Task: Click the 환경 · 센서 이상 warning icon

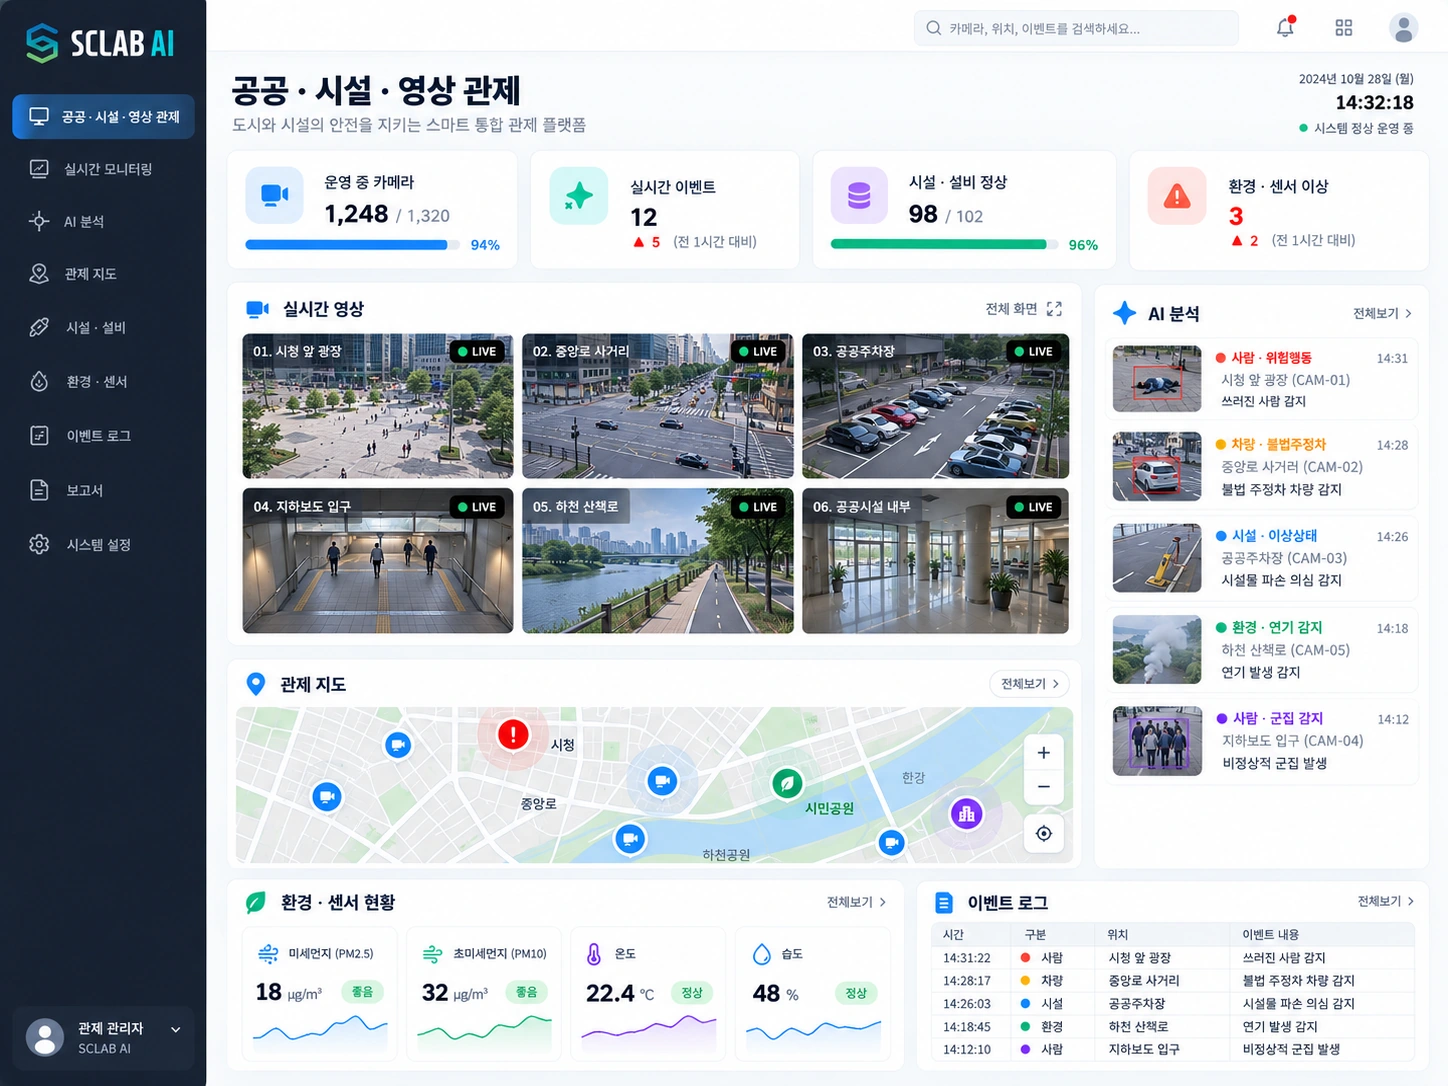Action: click(1177, 196)
